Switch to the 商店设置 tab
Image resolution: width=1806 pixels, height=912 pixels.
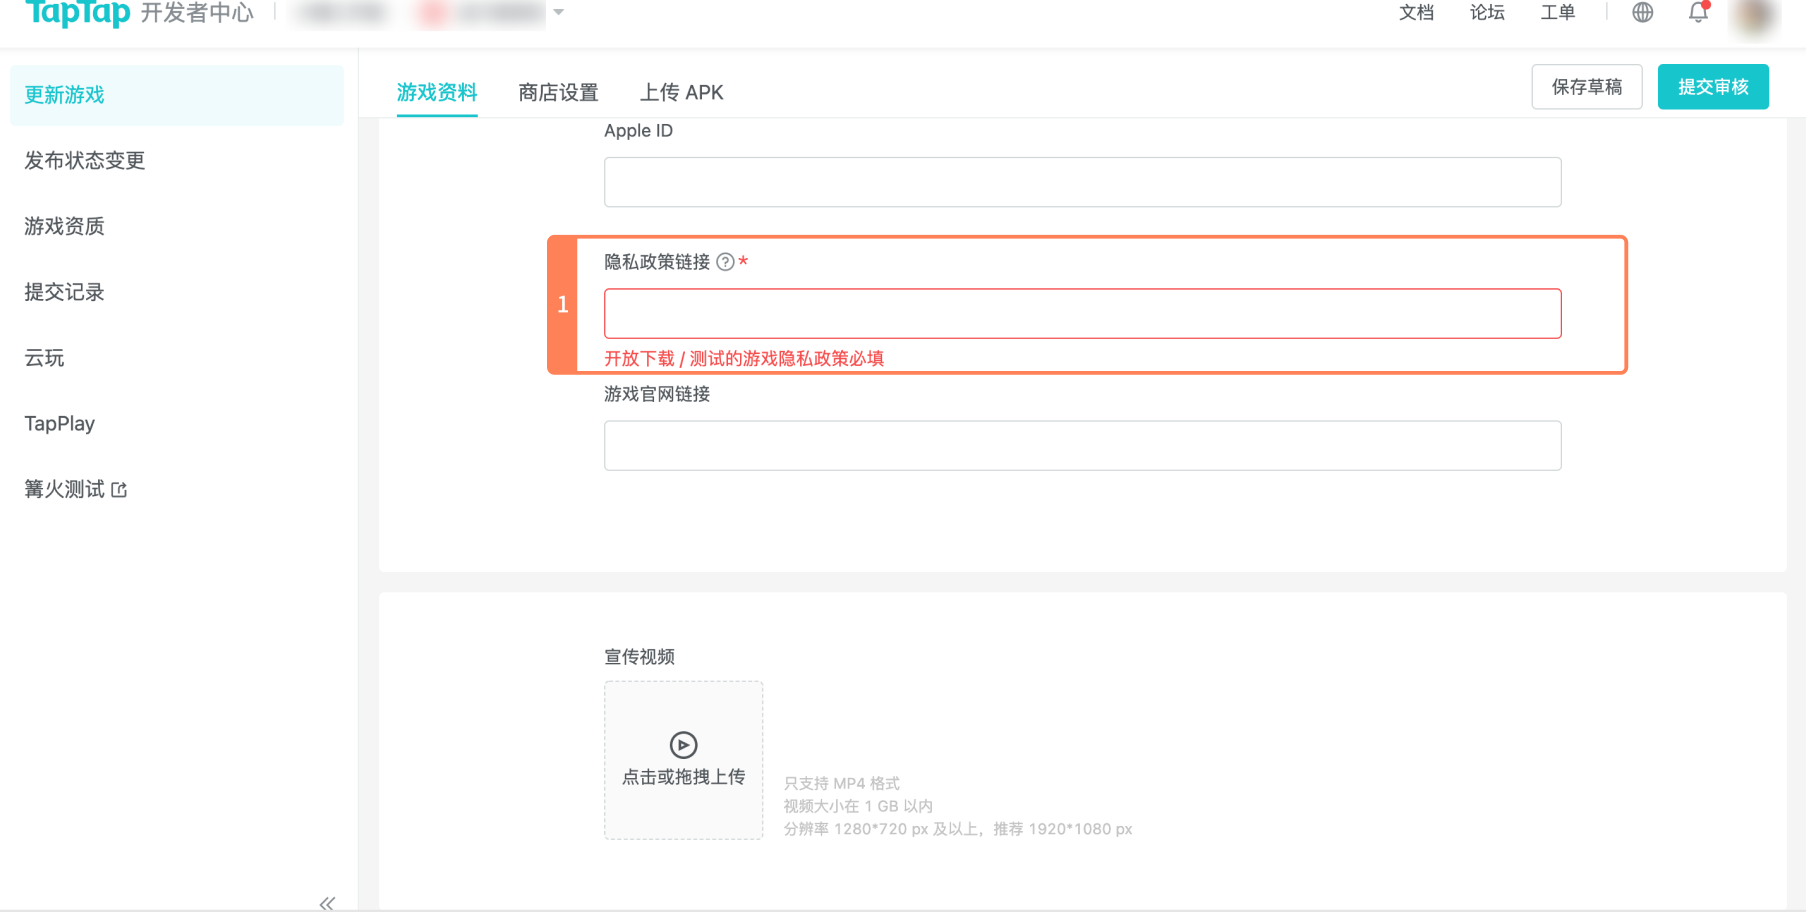point(558,93)
